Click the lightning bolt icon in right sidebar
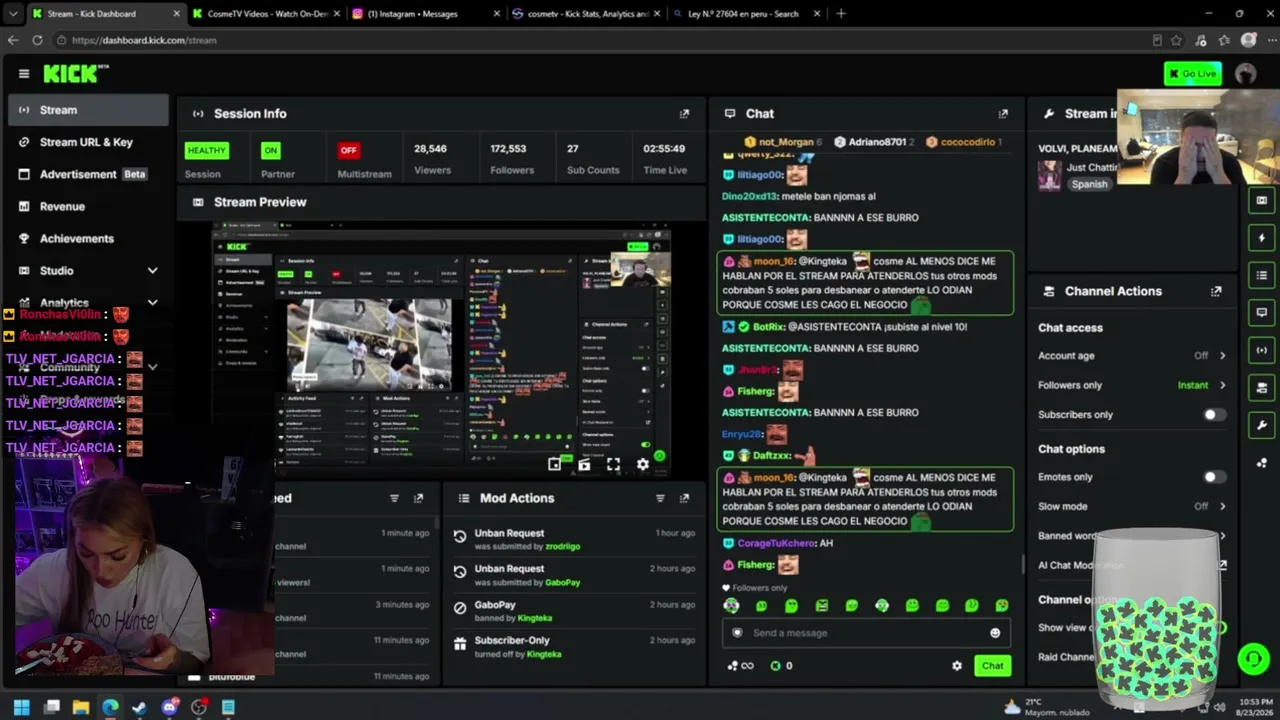 pyautogui.click(x=1261, y=238)
